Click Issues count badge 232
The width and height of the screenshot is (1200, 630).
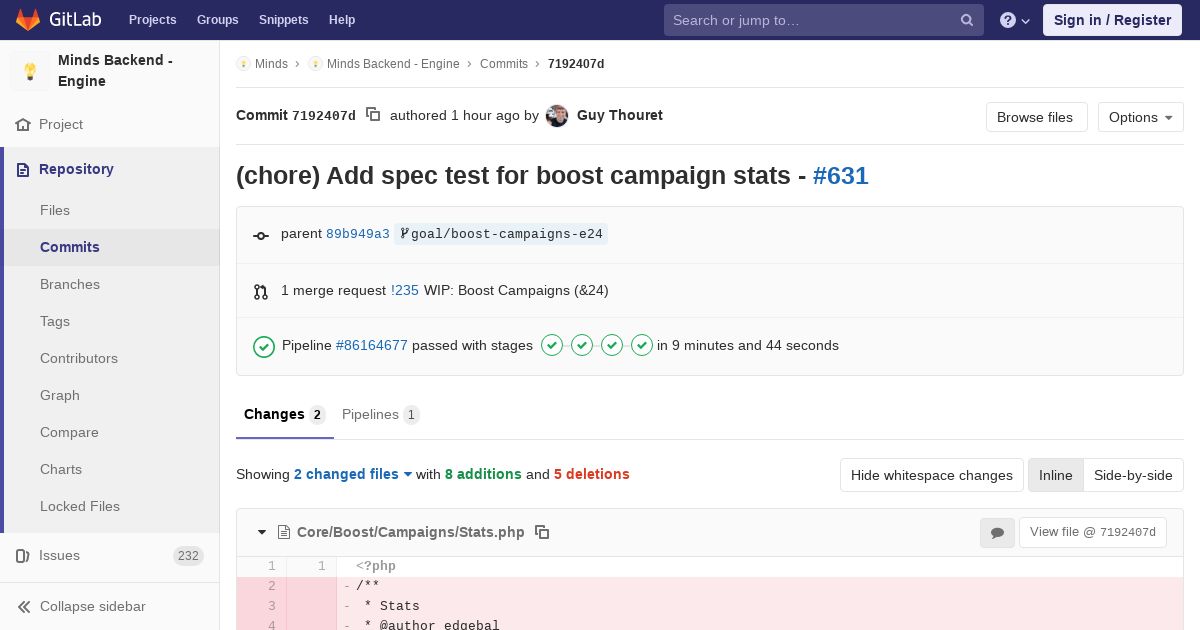[x=188, y=556]
